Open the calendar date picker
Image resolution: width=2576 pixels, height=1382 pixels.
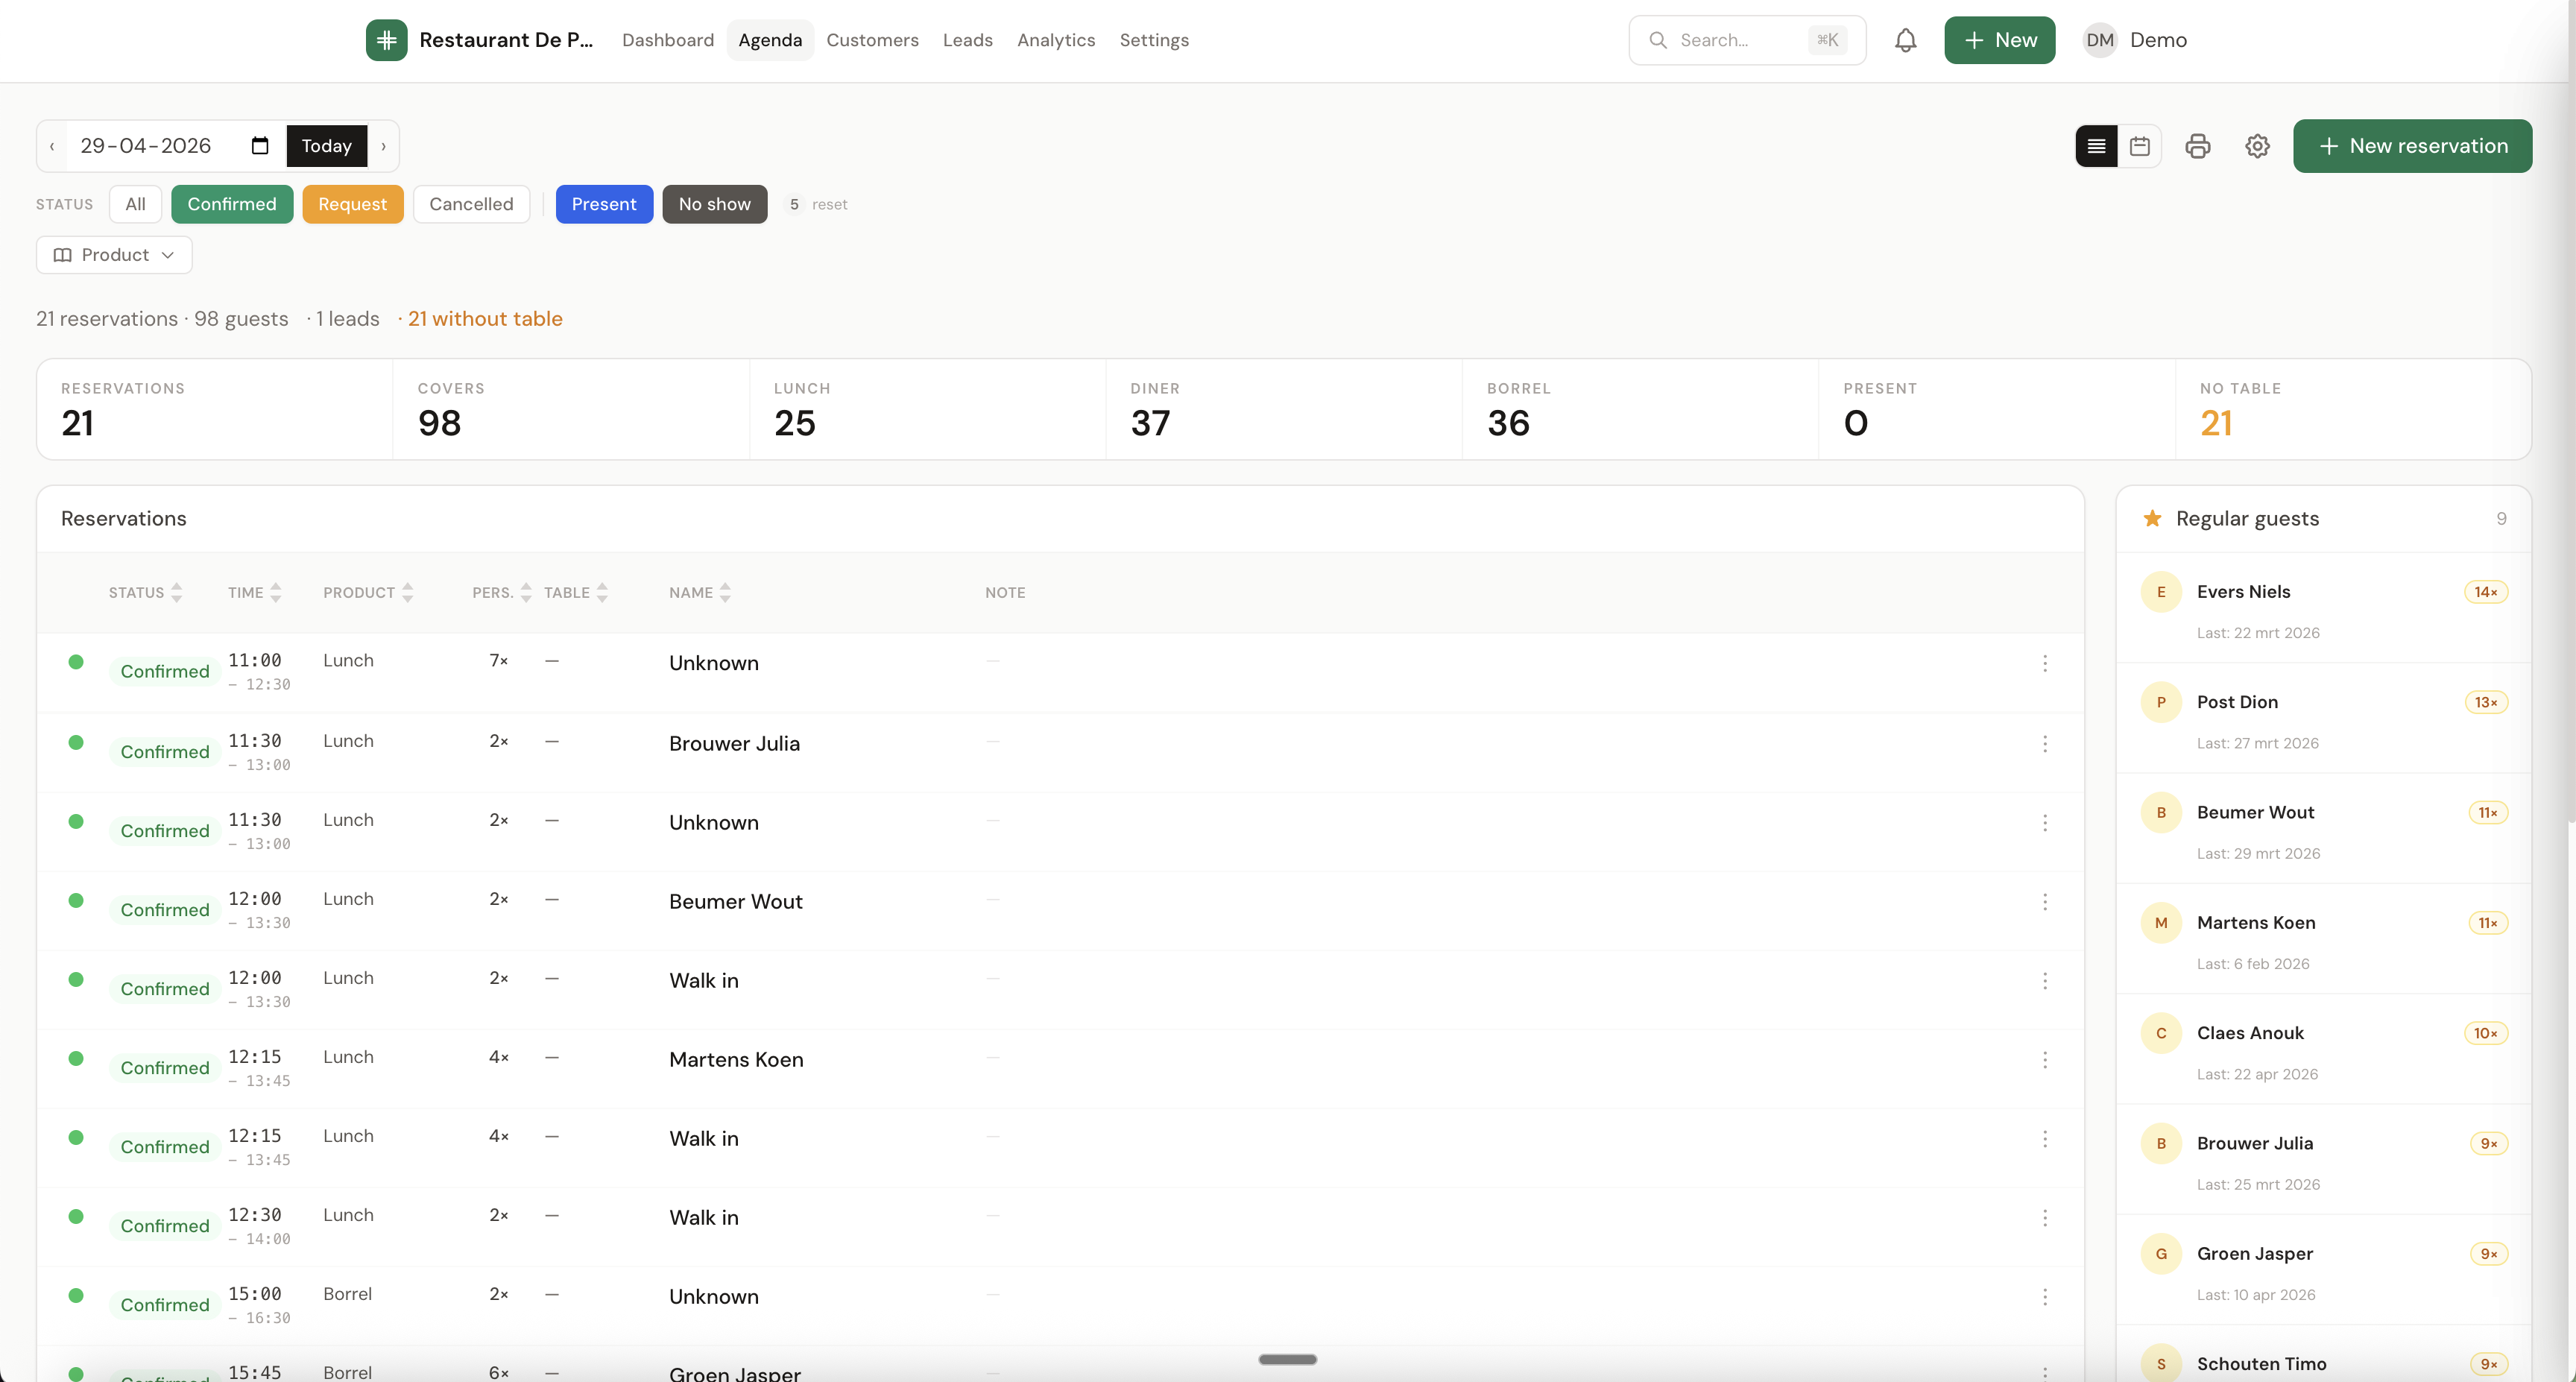pos(259,146)
